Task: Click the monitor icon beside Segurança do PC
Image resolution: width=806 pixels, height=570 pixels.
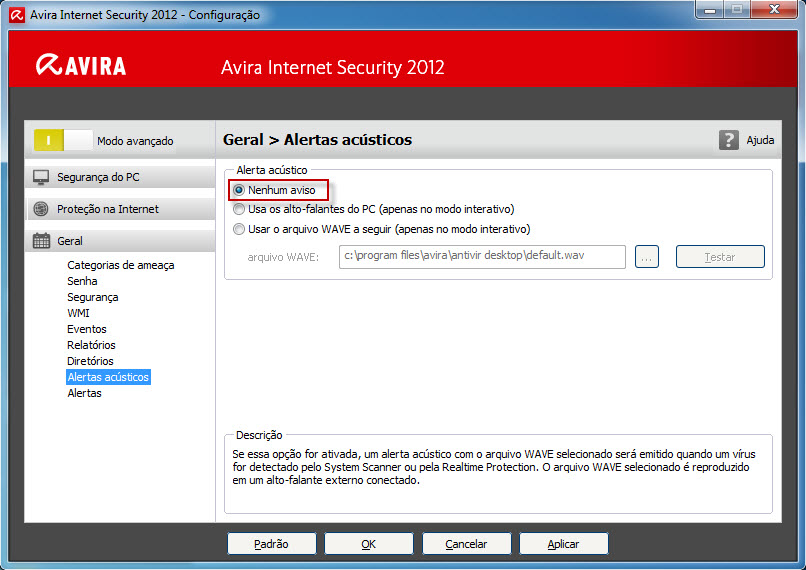Action: pos(41,177)
